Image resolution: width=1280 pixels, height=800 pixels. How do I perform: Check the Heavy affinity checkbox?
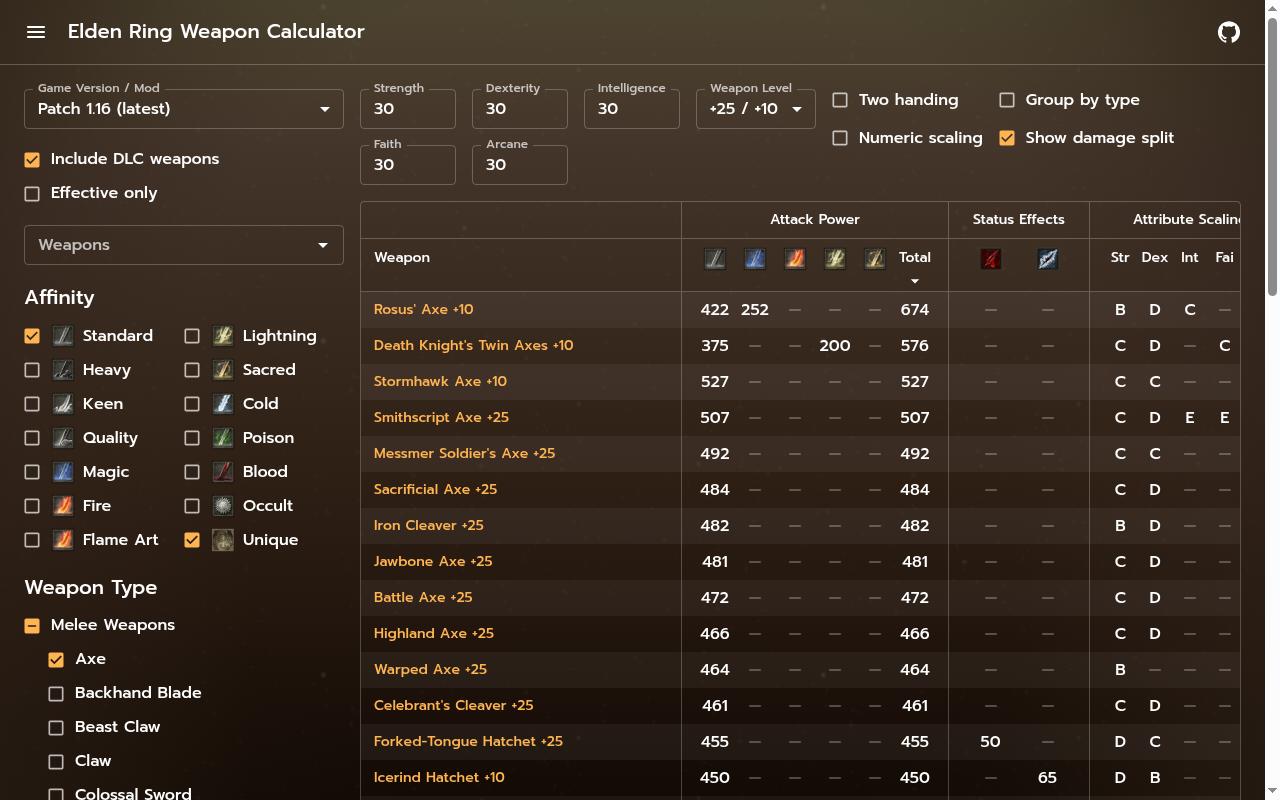(32, 370)
